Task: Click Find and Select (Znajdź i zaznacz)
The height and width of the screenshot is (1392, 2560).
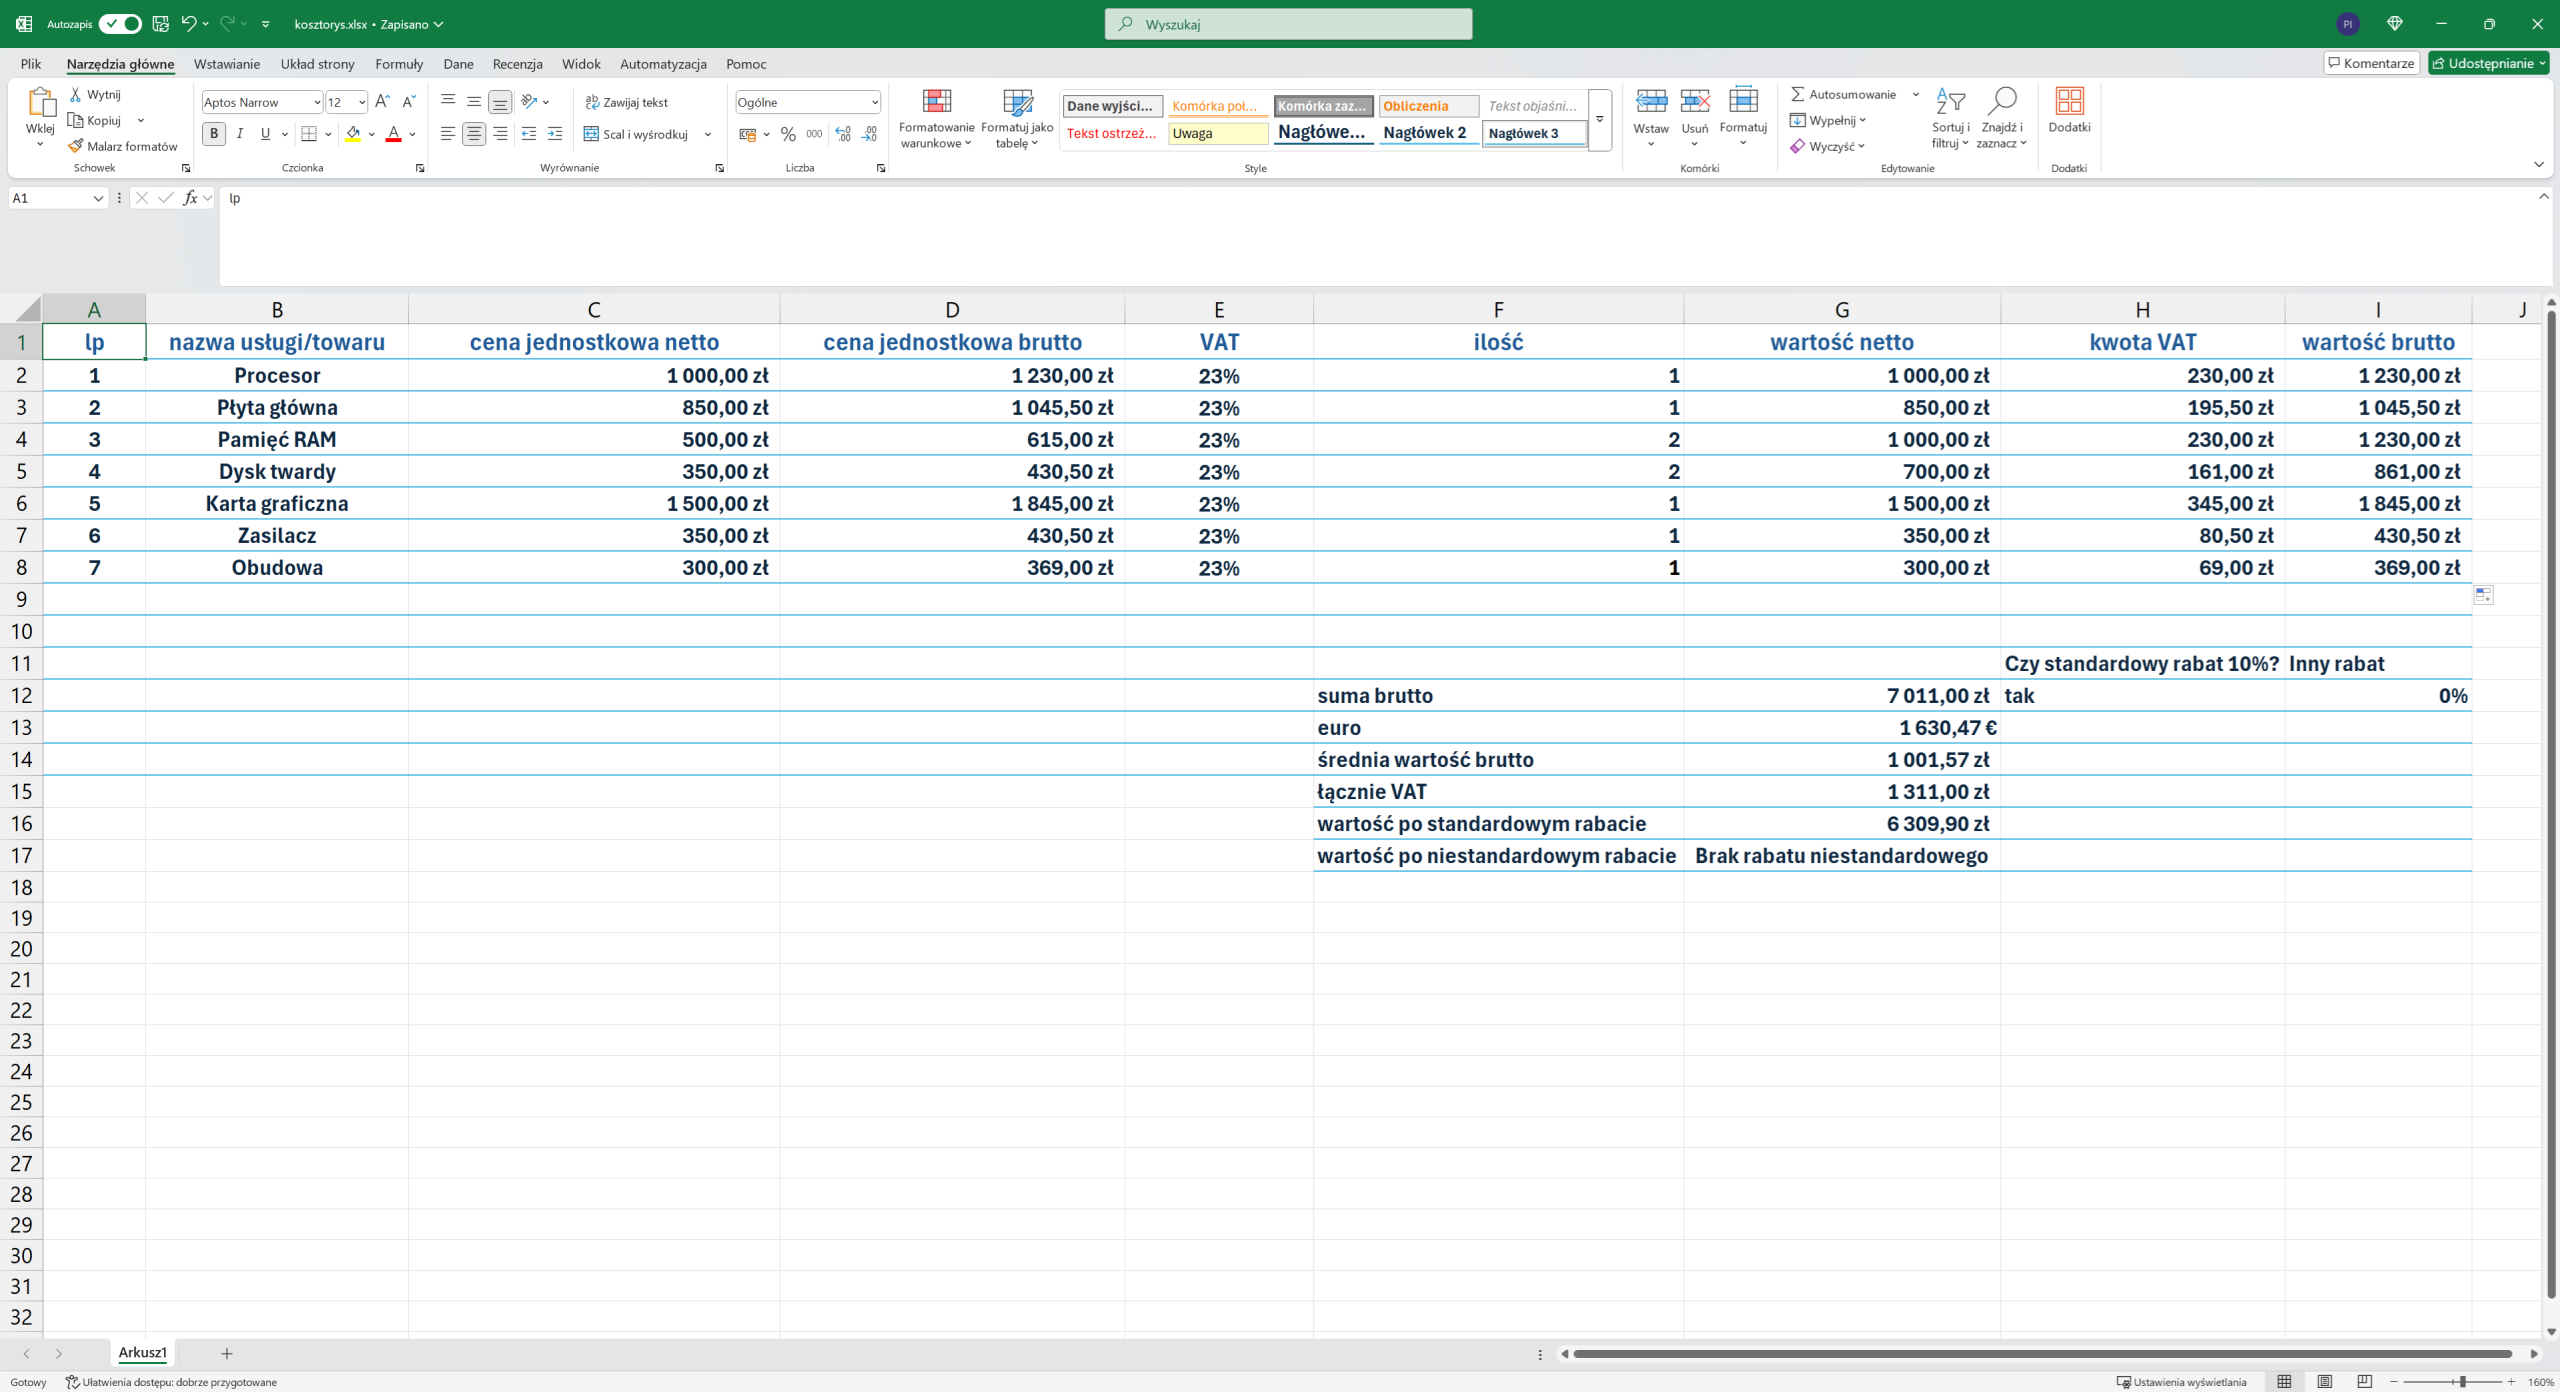Action: 2002,118
